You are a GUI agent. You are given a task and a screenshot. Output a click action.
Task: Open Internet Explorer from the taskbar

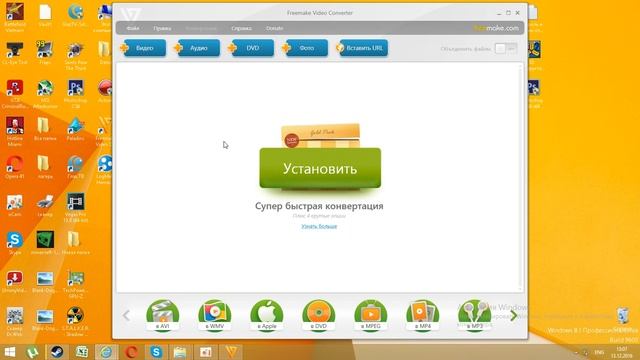tap(106, 352)
